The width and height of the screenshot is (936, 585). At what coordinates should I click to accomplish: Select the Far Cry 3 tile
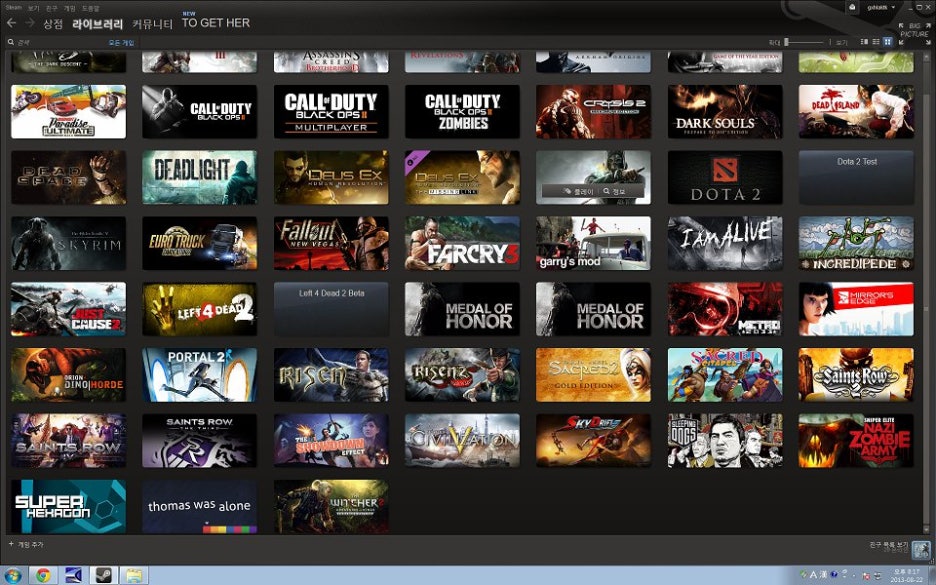[x=462, y=243]
